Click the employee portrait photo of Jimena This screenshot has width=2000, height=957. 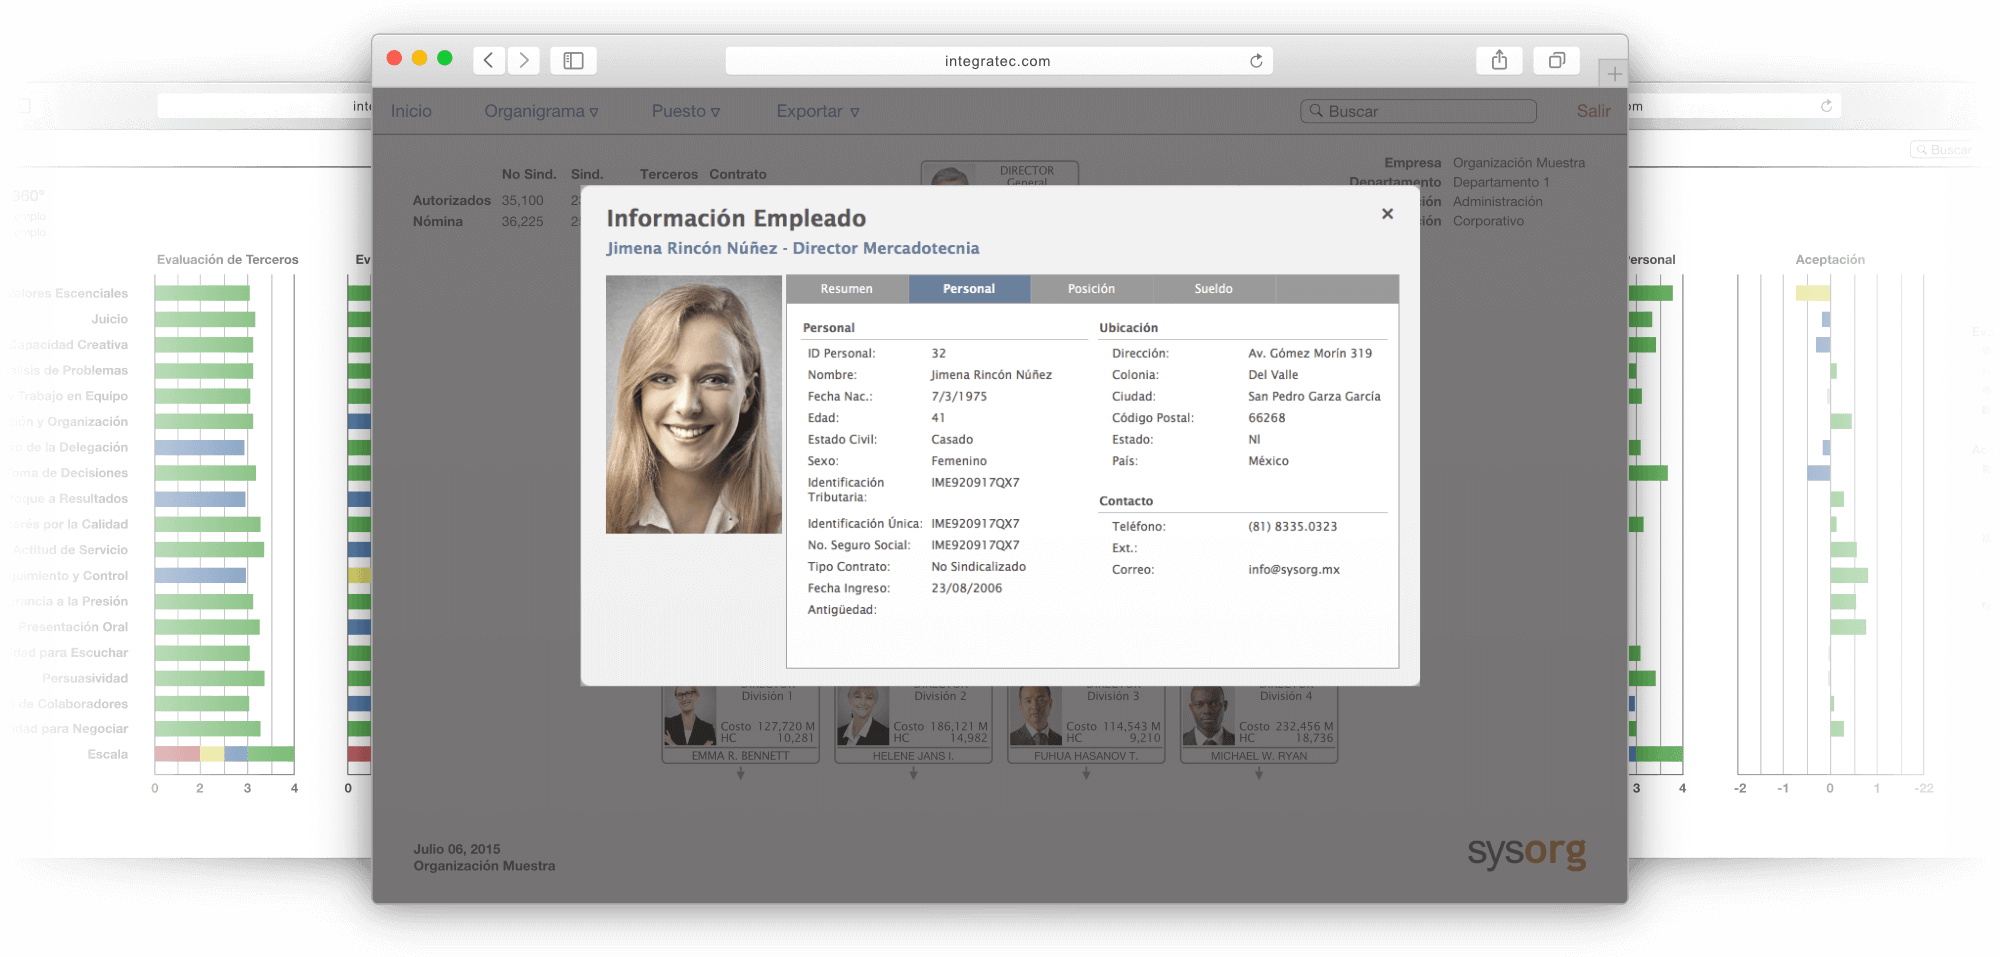tap(694, 404)
